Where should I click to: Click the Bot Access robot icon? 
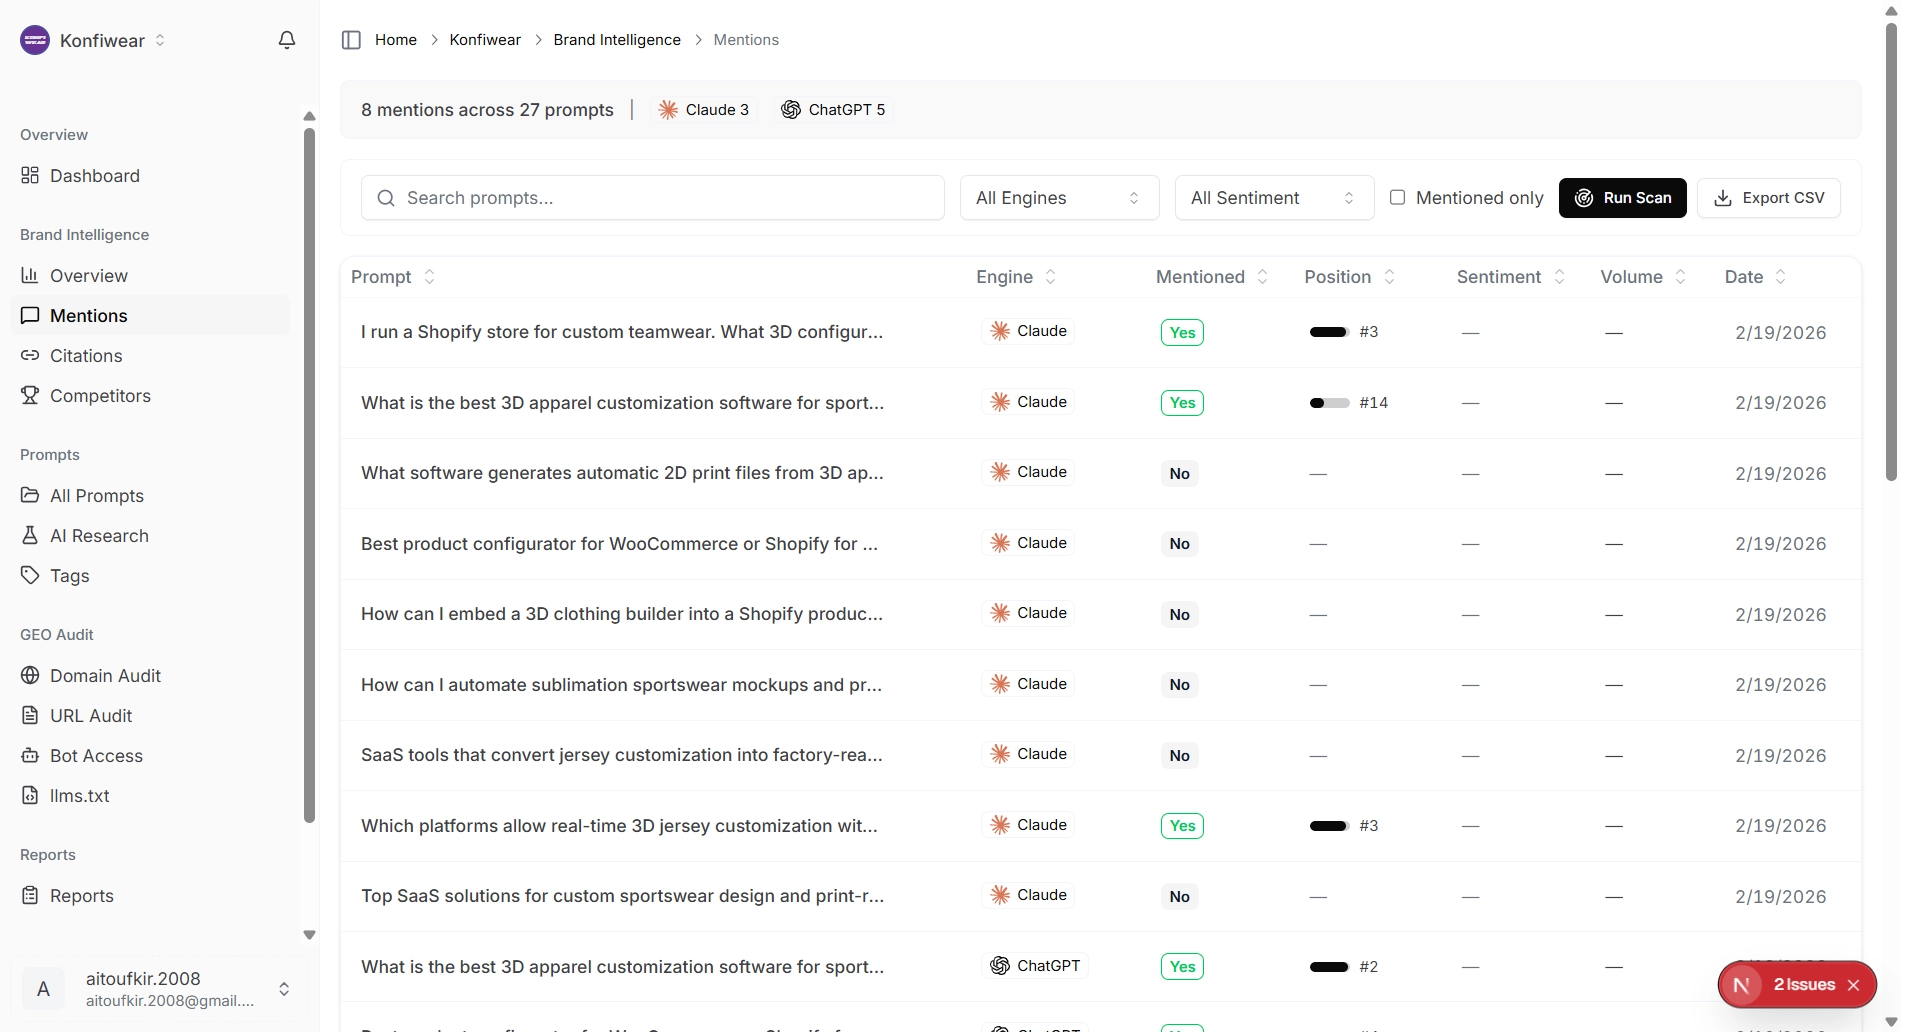(x=30, y=756)
